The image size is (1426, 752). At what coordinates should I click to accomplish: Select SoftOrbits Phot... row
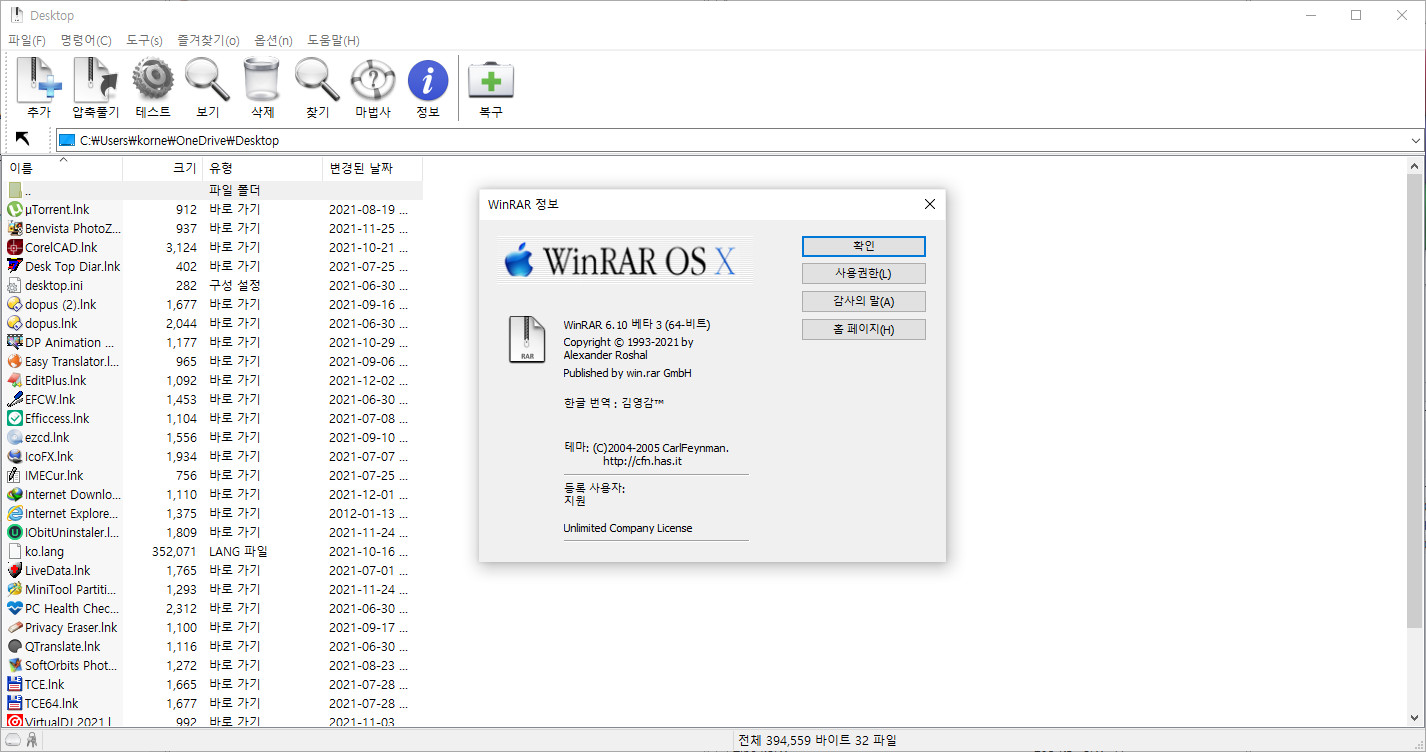click(x=212, y=665)
